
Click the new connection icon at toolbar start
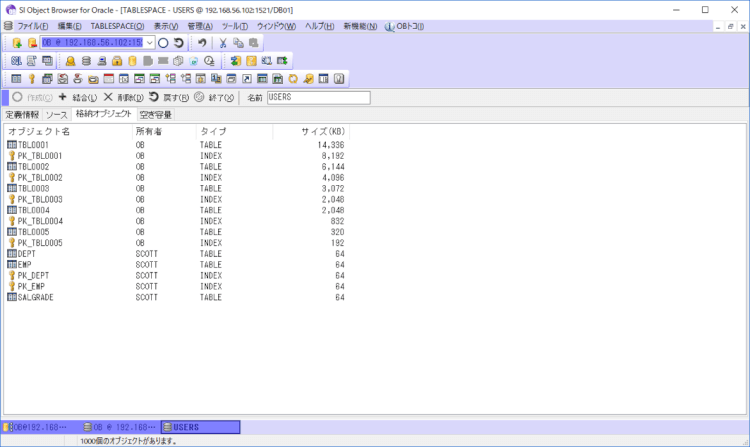pos(17,43)
